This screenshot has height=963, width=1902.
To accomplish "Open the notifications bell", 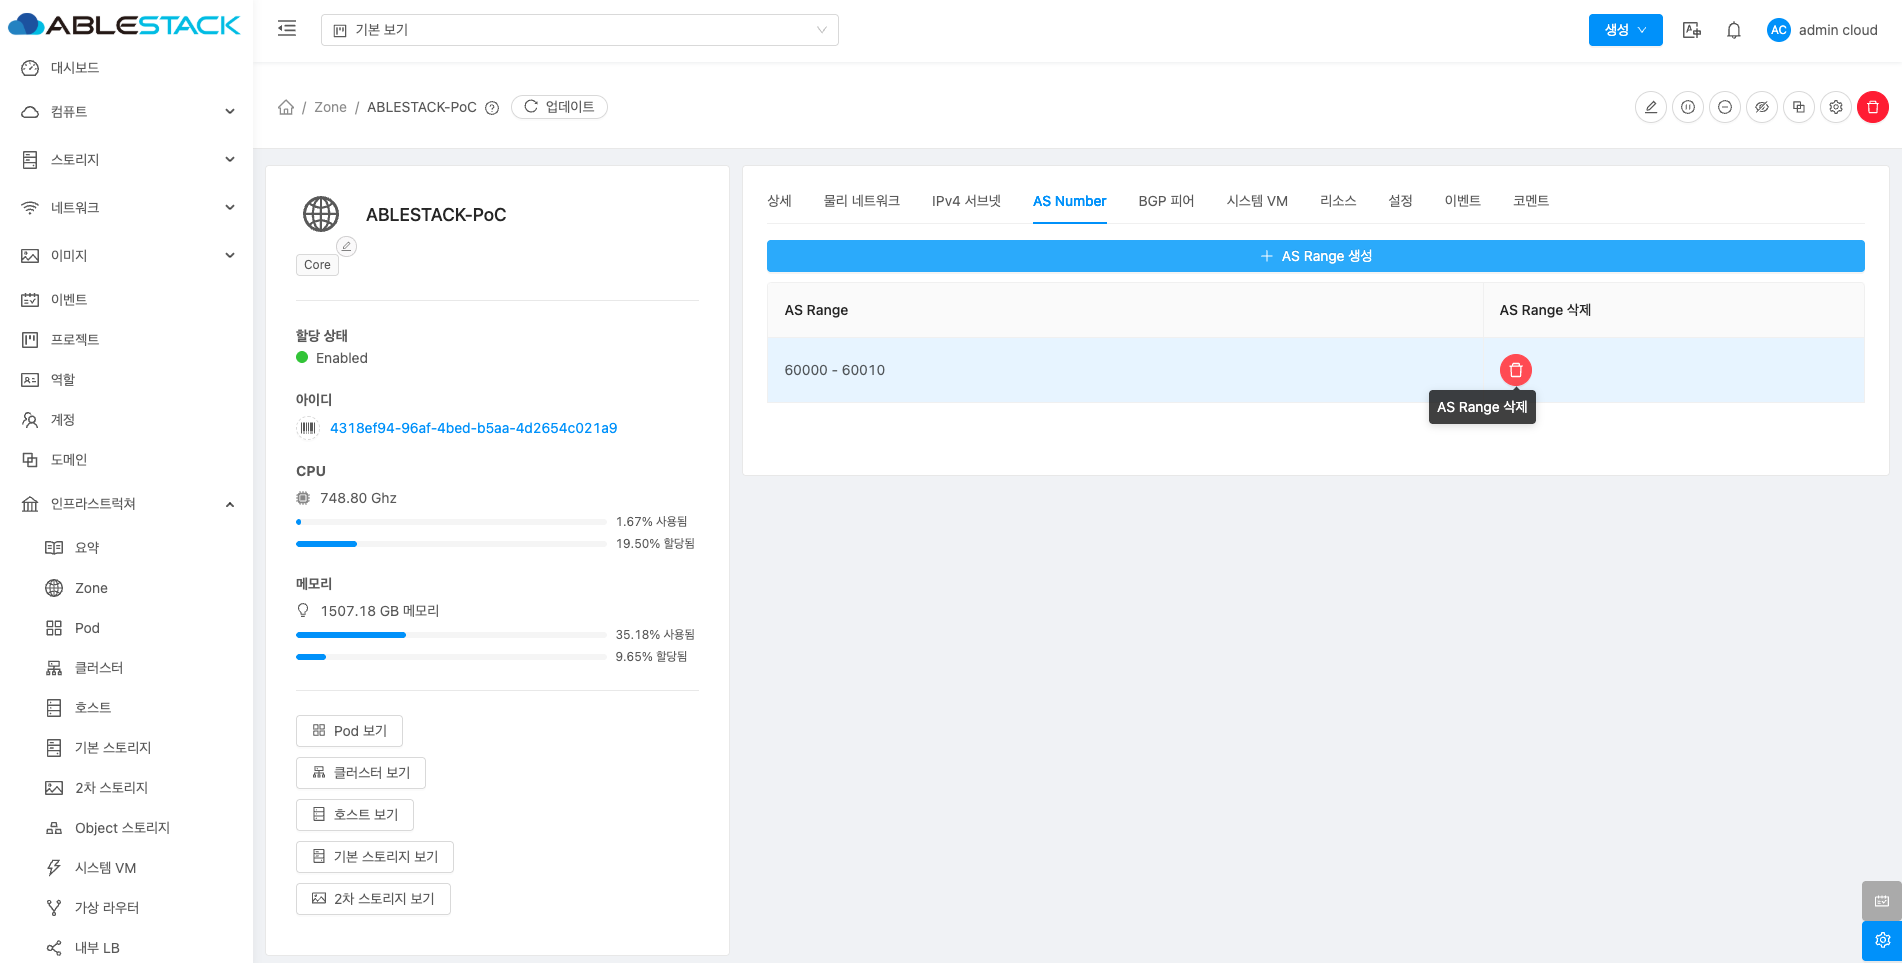I will [1733, 30].
